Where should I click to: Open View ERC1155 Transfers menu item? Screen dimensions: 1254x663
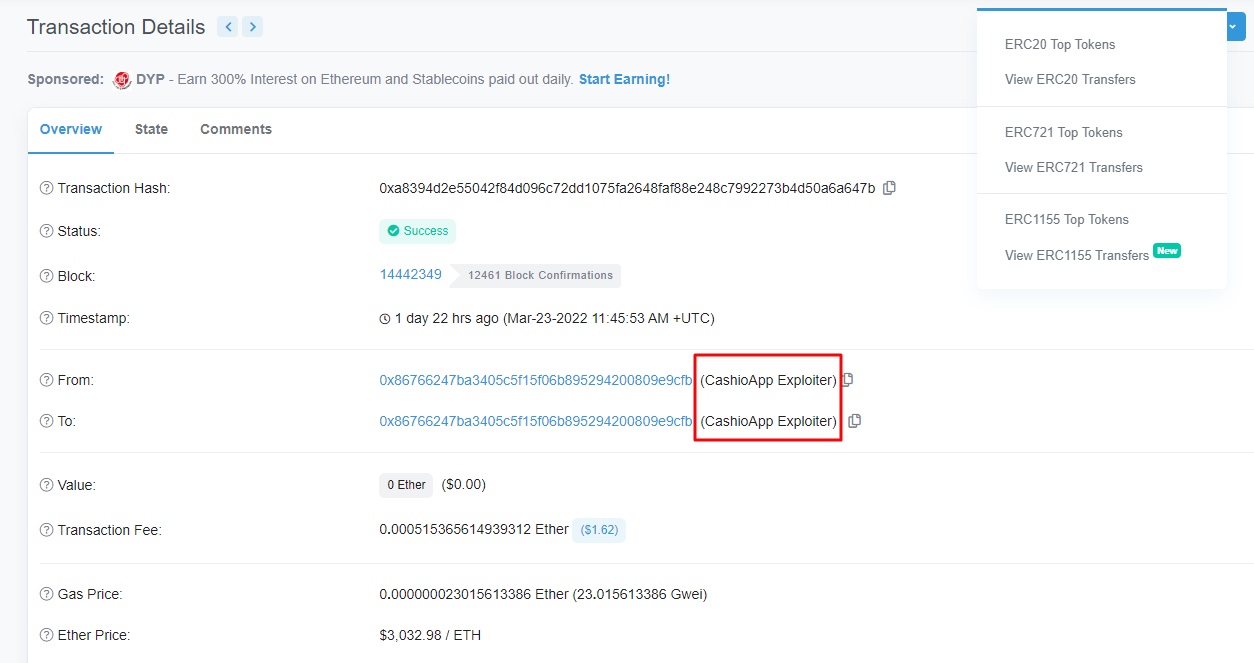pyautogui.click(x=1077, y=255)
